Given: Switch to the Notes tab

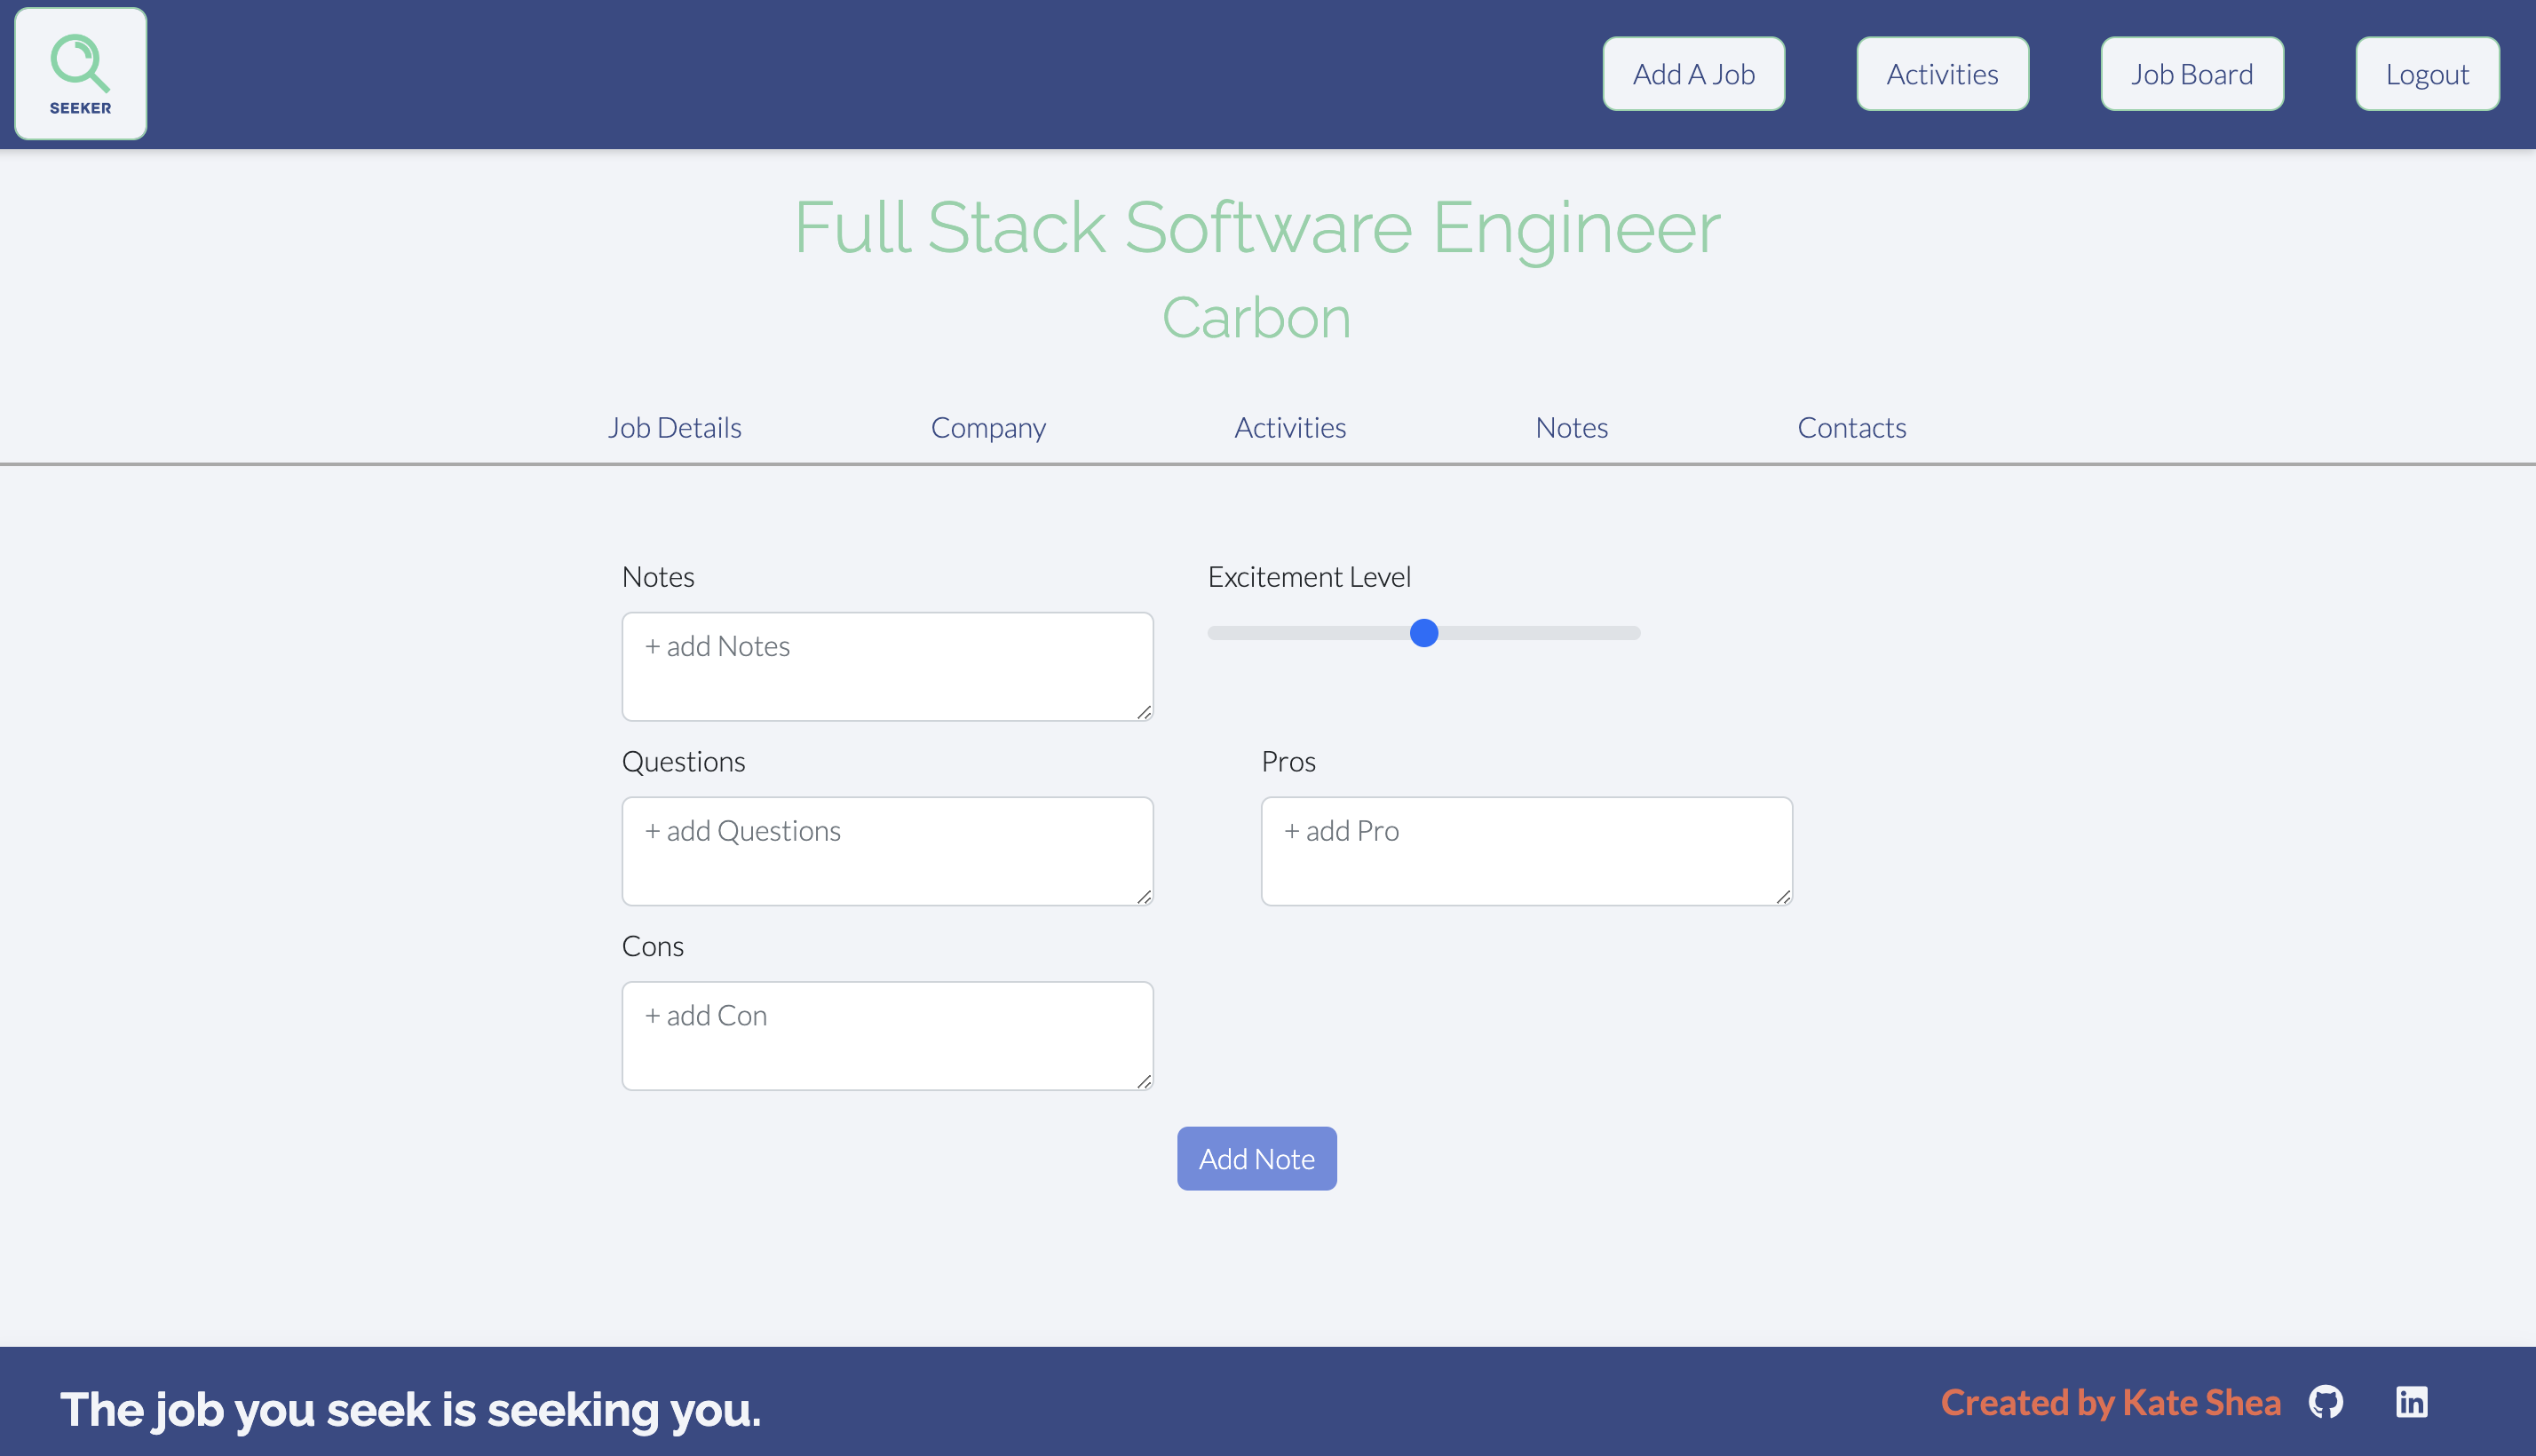Looking at the screenshot, I should click(1571, 427).
